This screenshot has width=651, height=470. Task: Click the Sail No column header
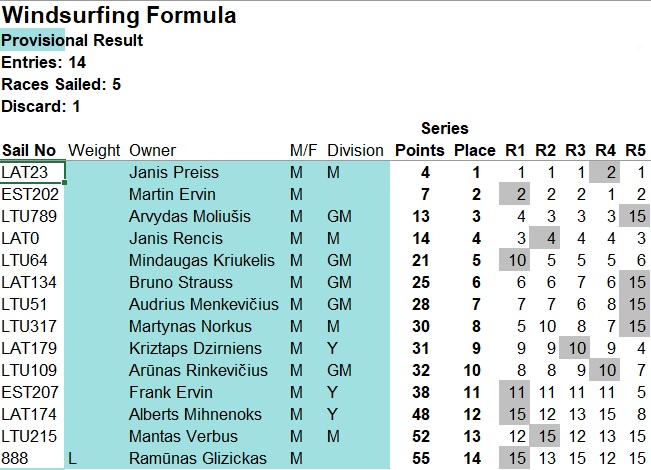coord(29,150)
